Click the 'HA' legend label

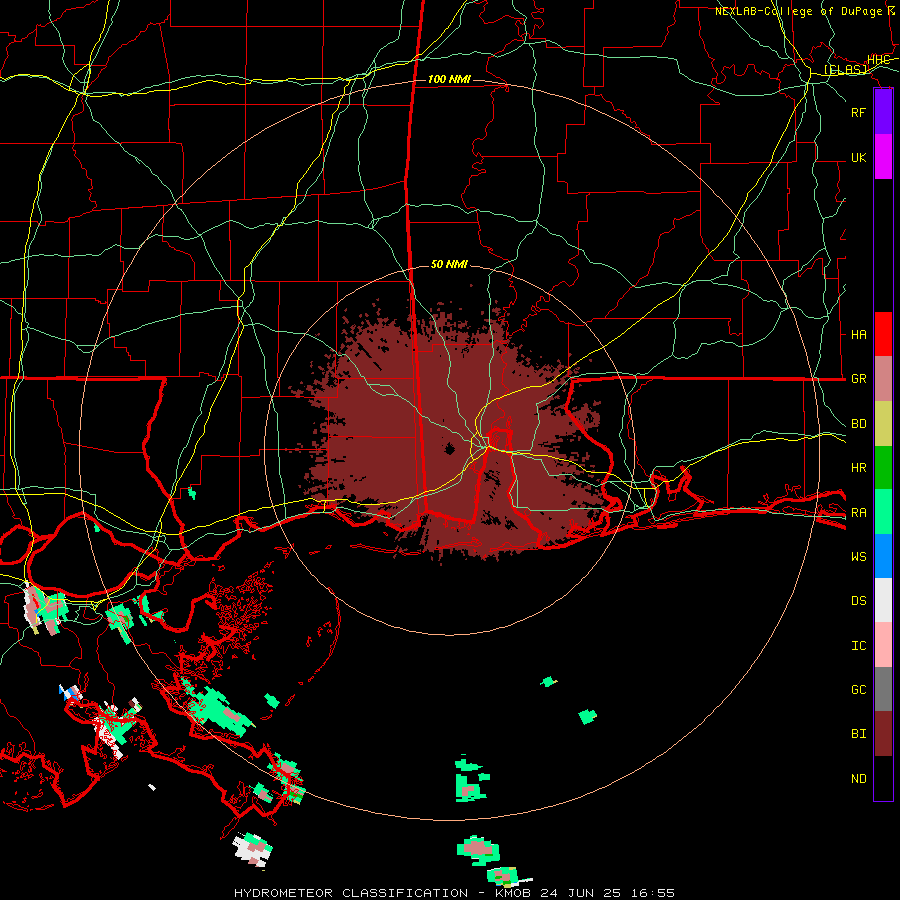[859, 335]
